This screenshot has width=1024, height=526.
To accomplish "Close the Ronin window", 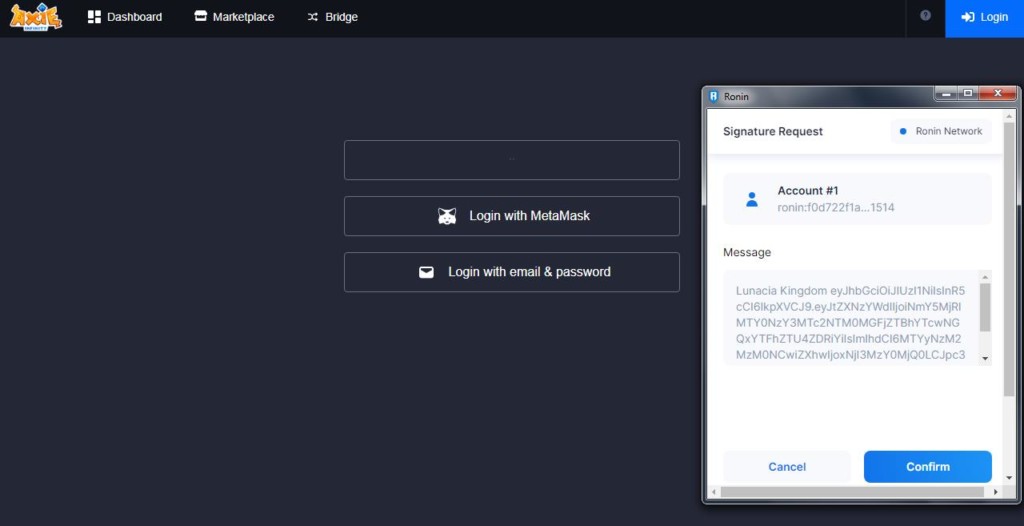I will pos(998,94).
